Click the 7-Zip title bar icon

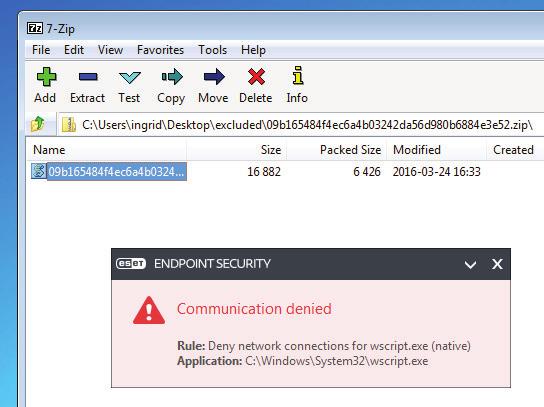(35, 28)
